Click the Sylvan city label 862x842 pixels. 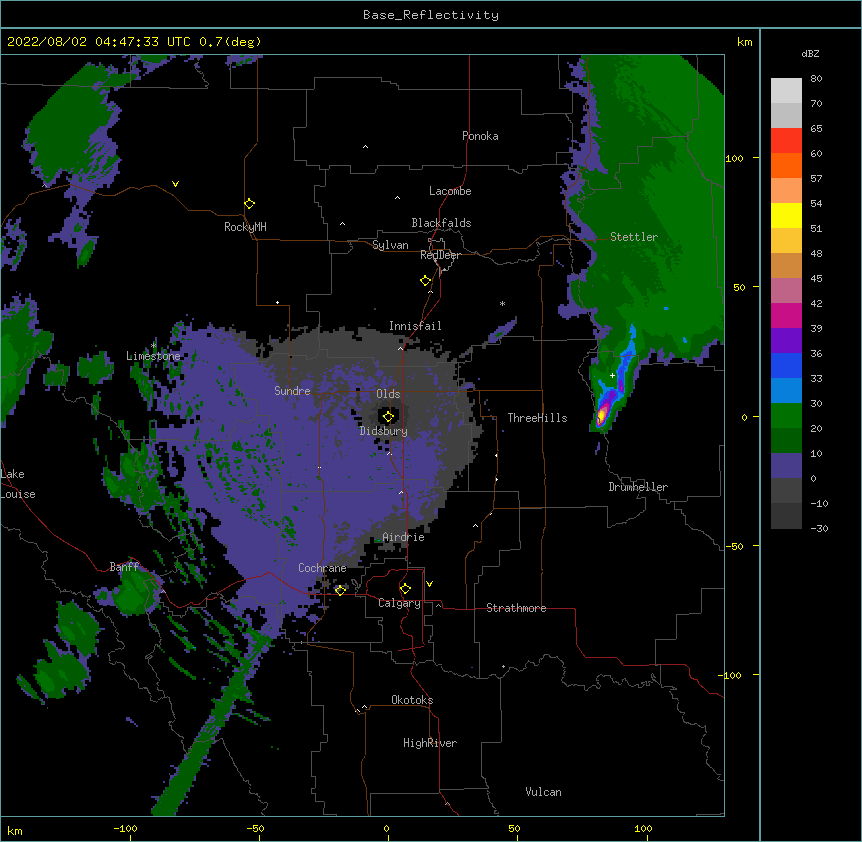coord(390,245)
